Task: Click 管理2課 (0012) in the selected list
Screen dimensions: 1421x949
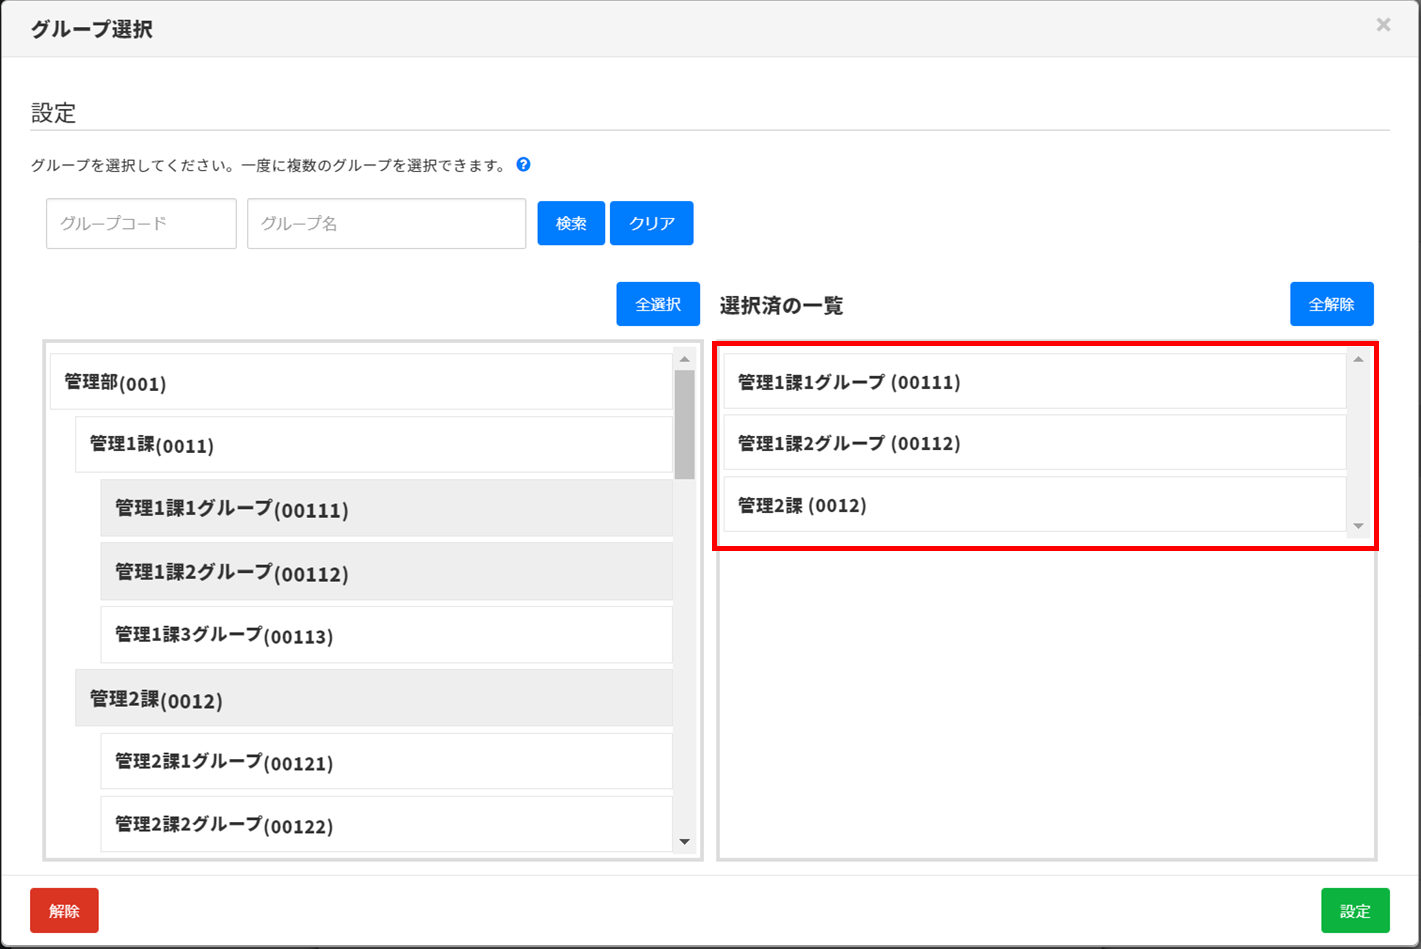Action: coord(1033,505)
